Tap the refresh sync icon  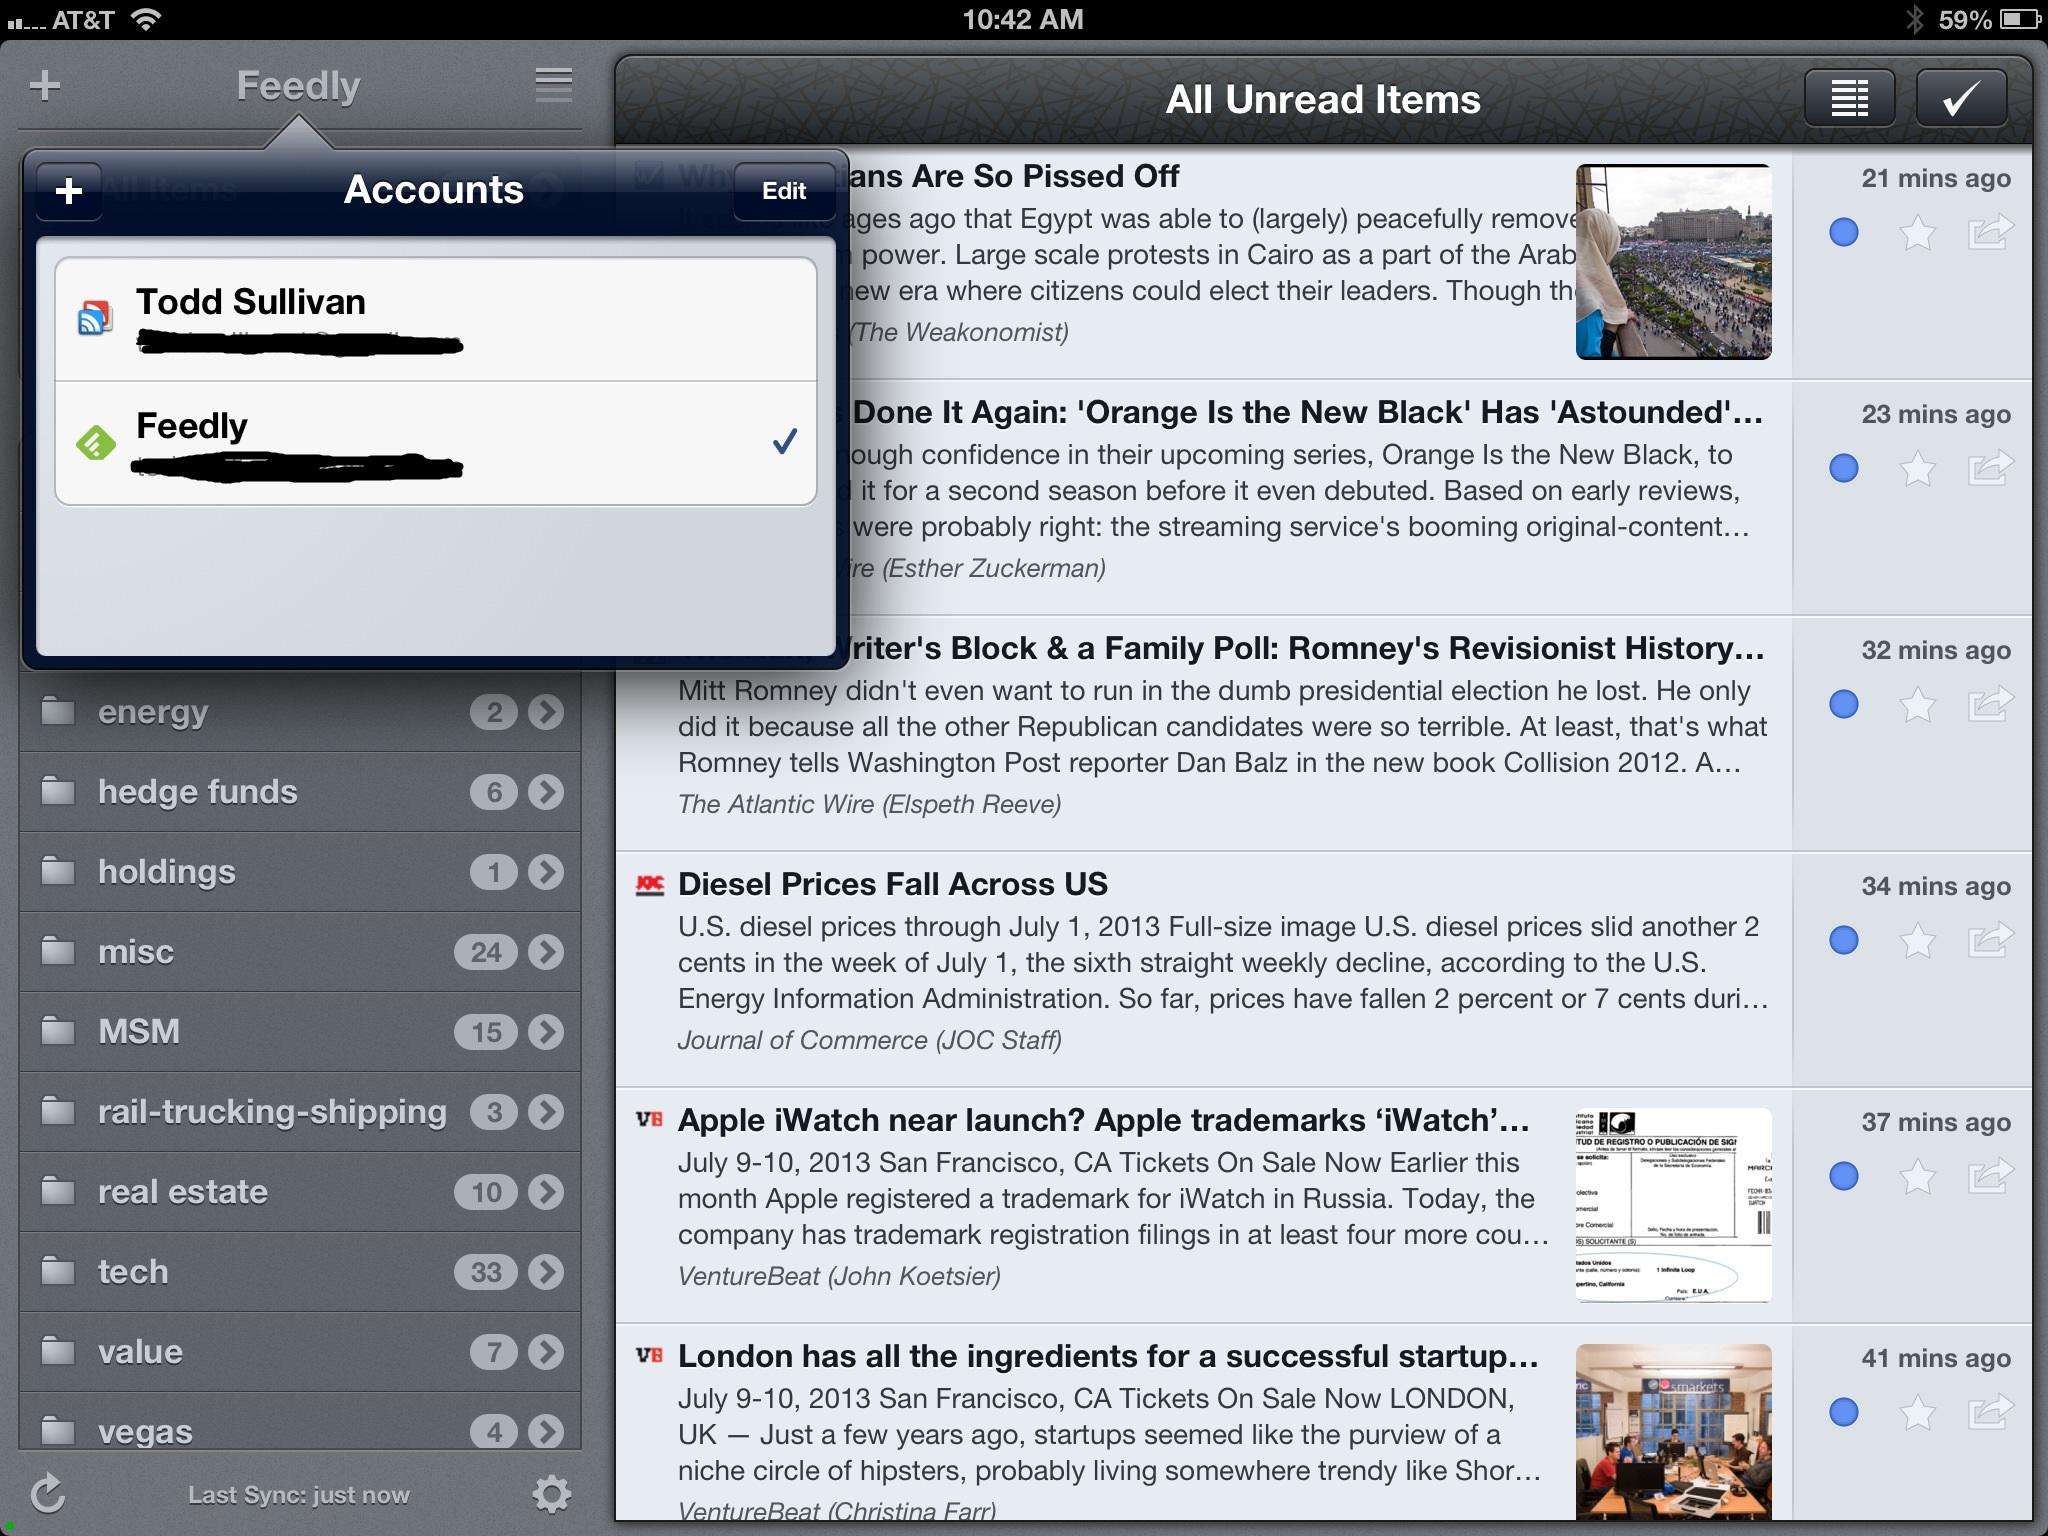point(47,1494)
